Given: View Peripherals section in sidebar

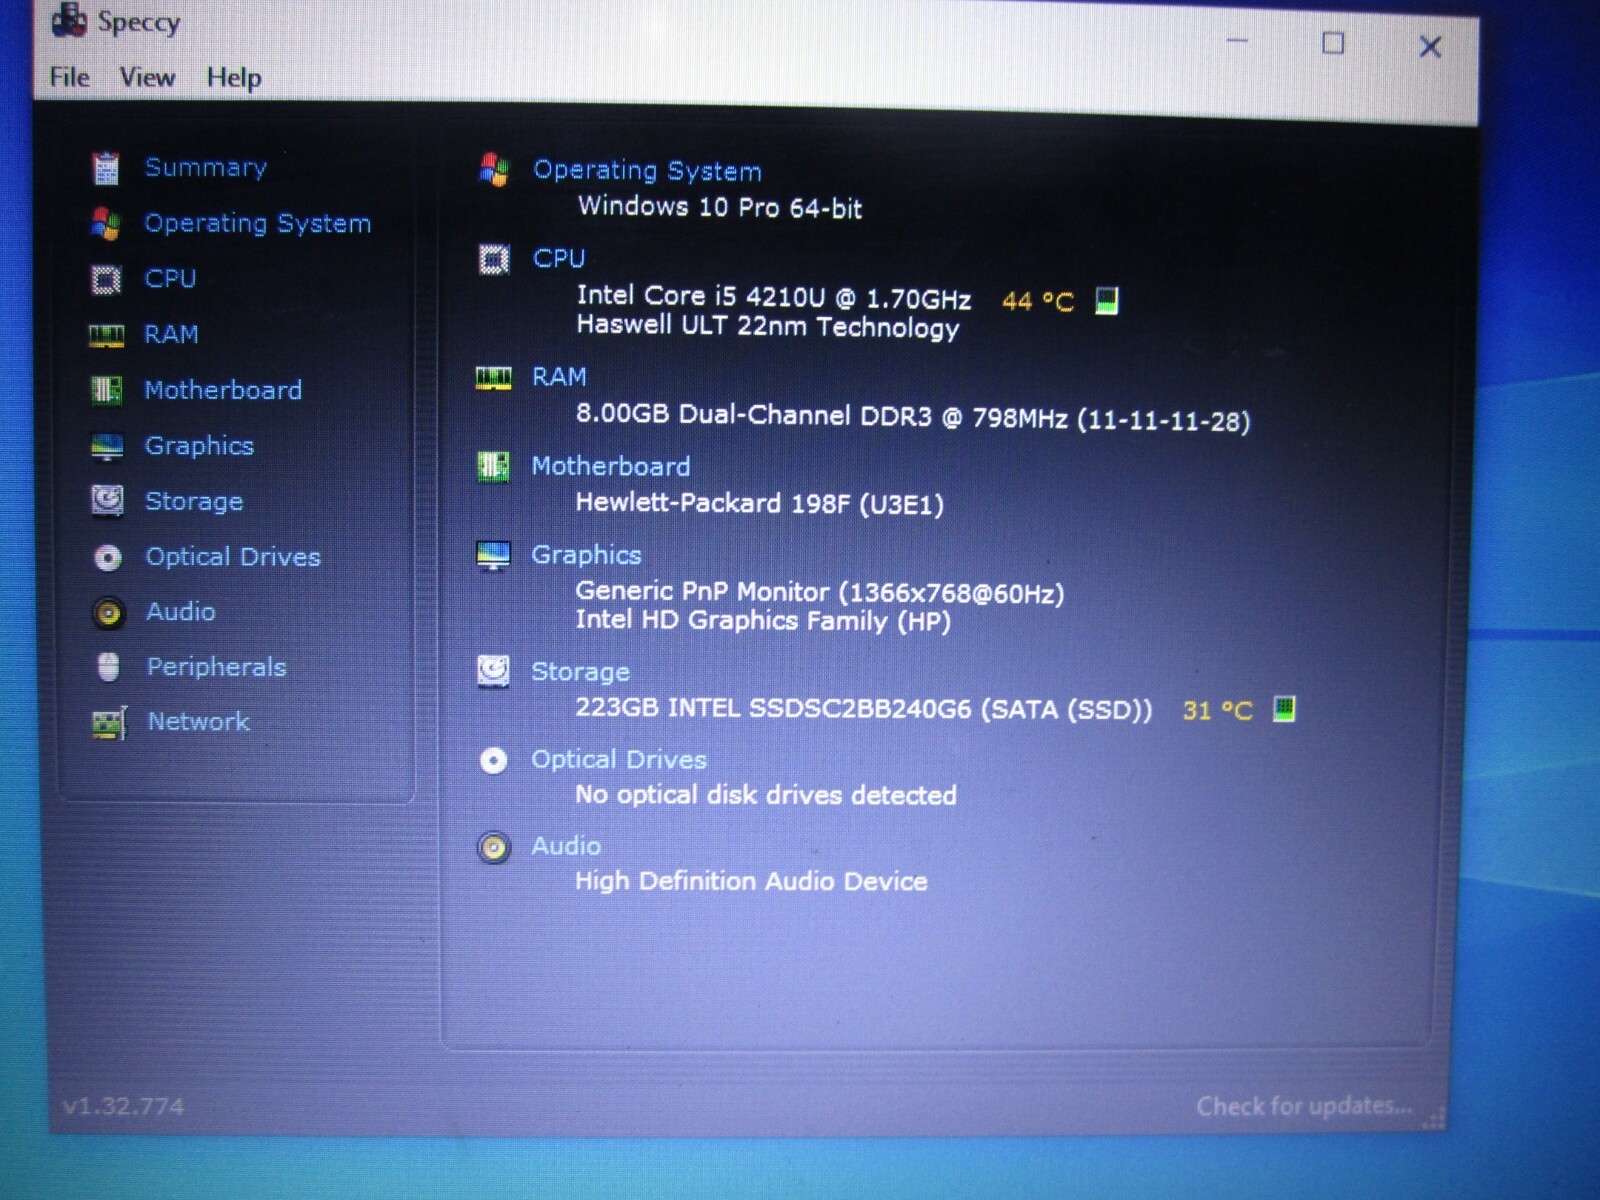Looking at the screenshot, I should (x=217, y=667).
